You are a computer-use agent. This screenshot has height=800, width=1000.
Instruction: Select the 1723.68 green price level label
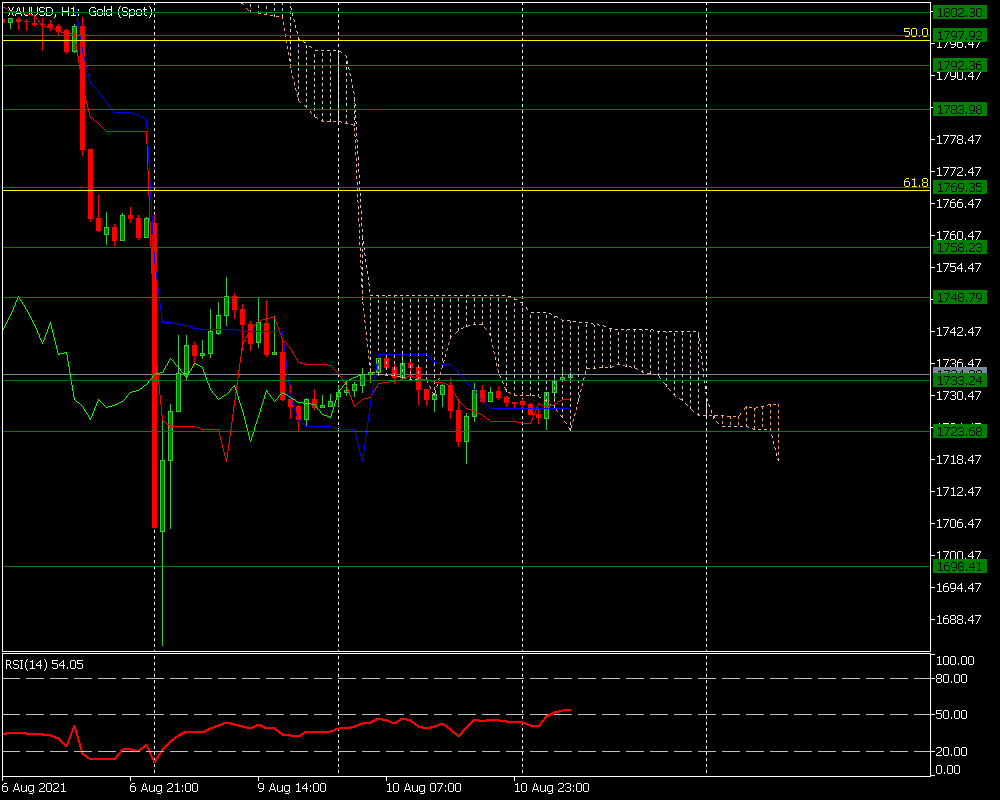coord(959,431)
